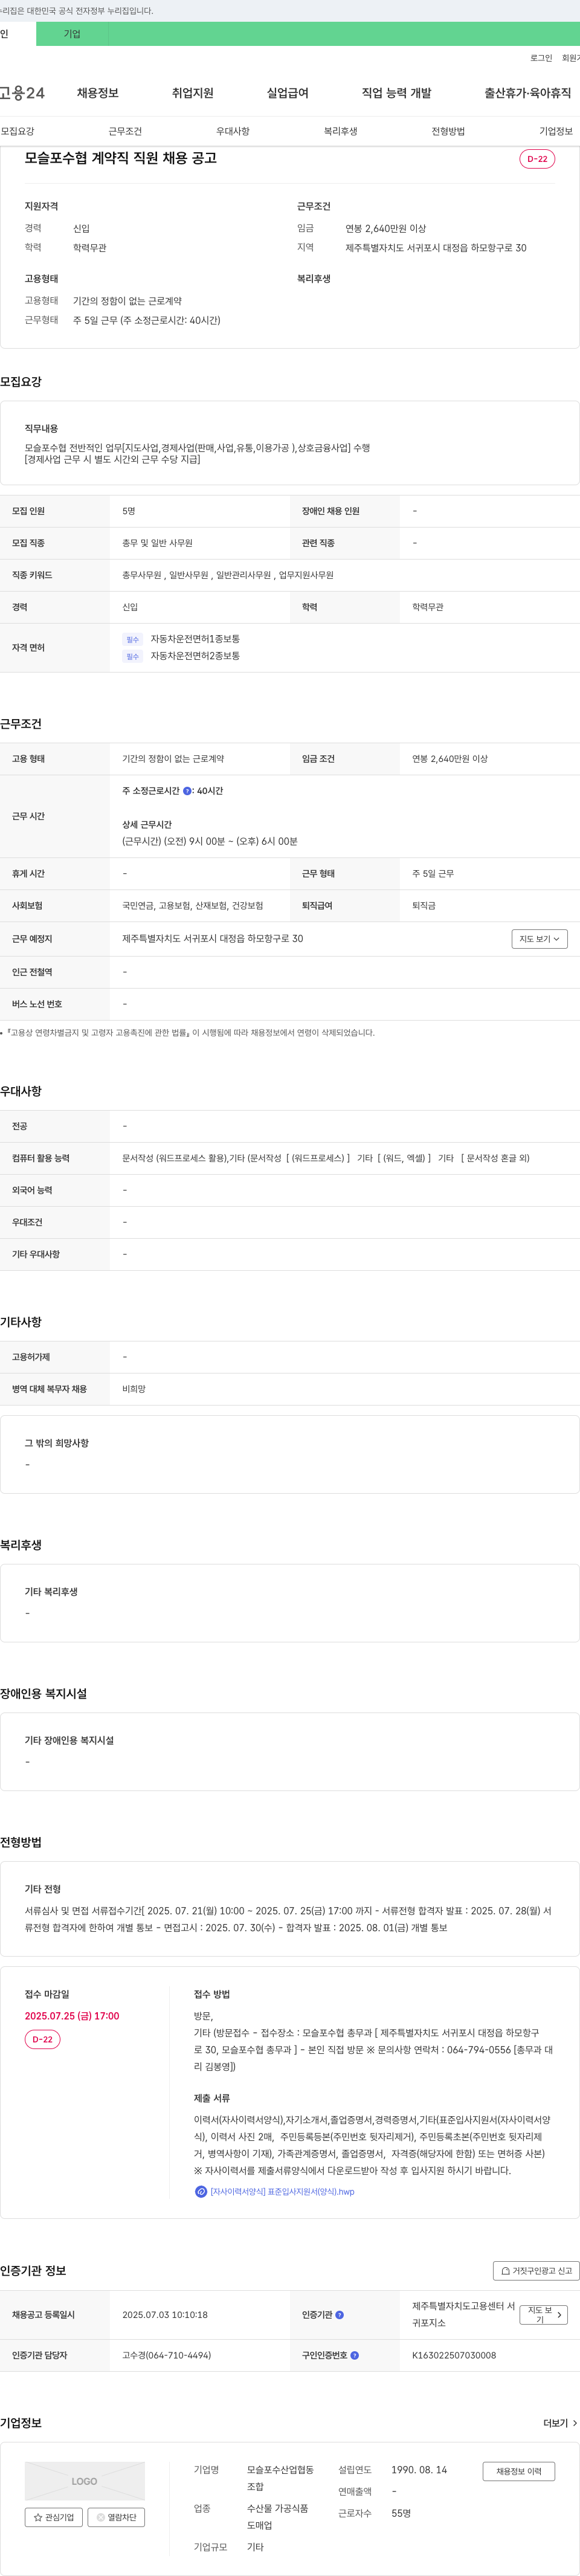Image resolution: width=580 pixels, height=2576 pixels.
Task: Click the 열람차단 button
Action: click(x=116, y=2517)
